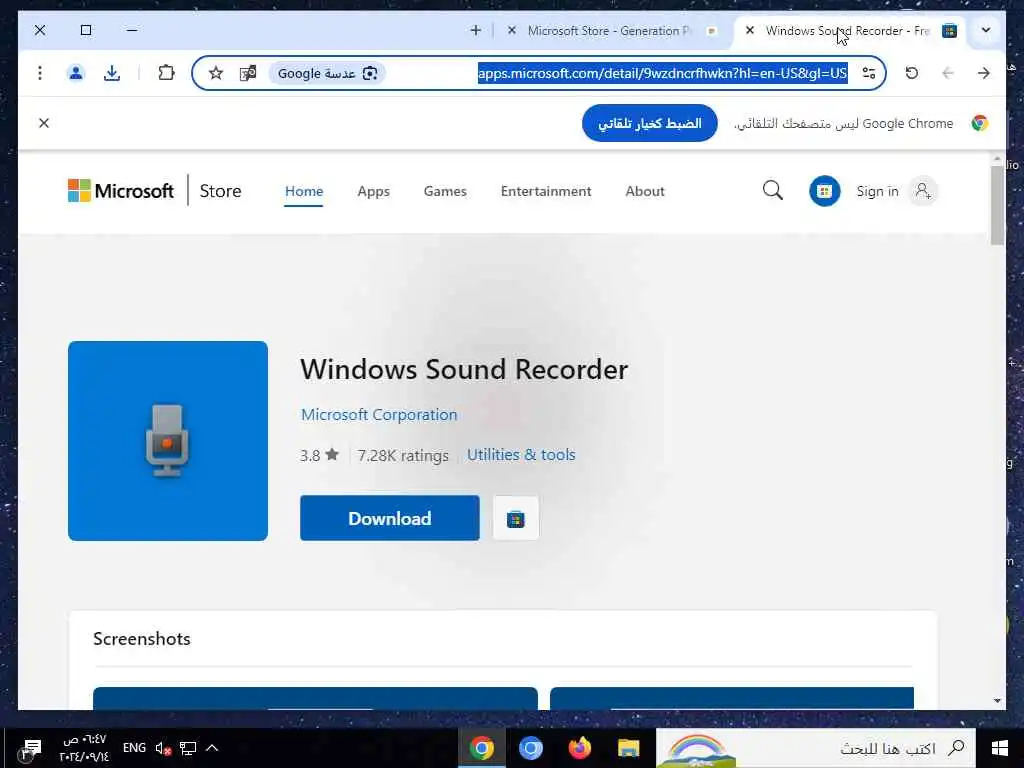Open the store search magnifier
Image resolution: width=1024 pixels, height=768 pixels.
[773, 191]
